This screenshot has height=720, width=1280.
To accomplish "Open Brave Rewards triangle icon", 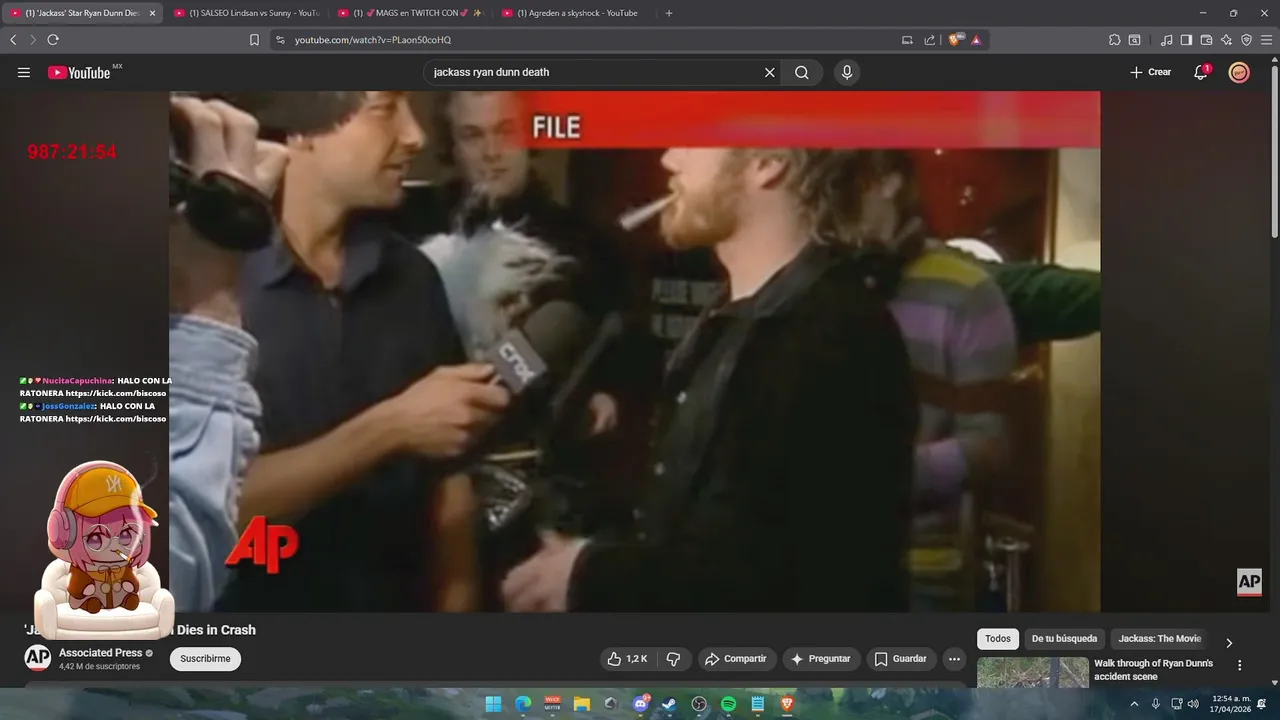I will pos(976,40).
